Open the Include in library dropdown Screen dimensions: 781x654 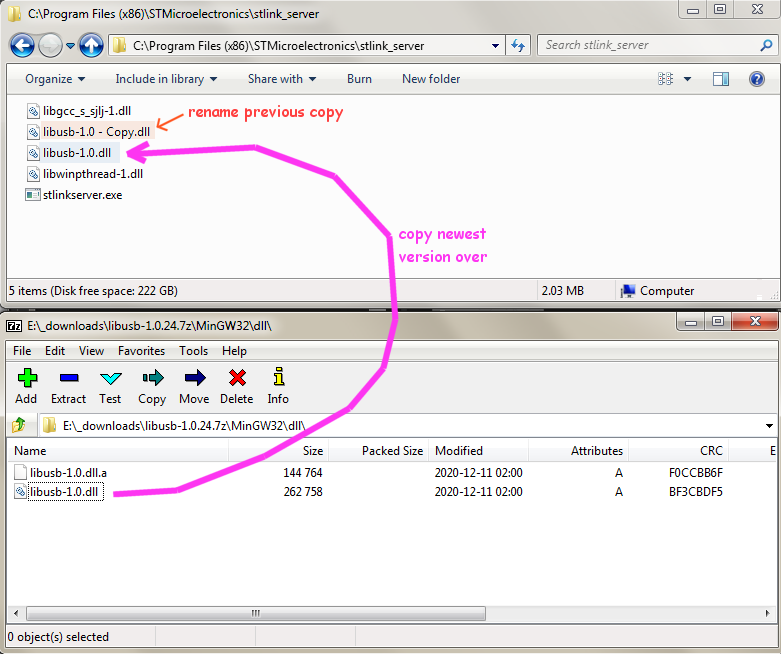[x=166, y=79]
